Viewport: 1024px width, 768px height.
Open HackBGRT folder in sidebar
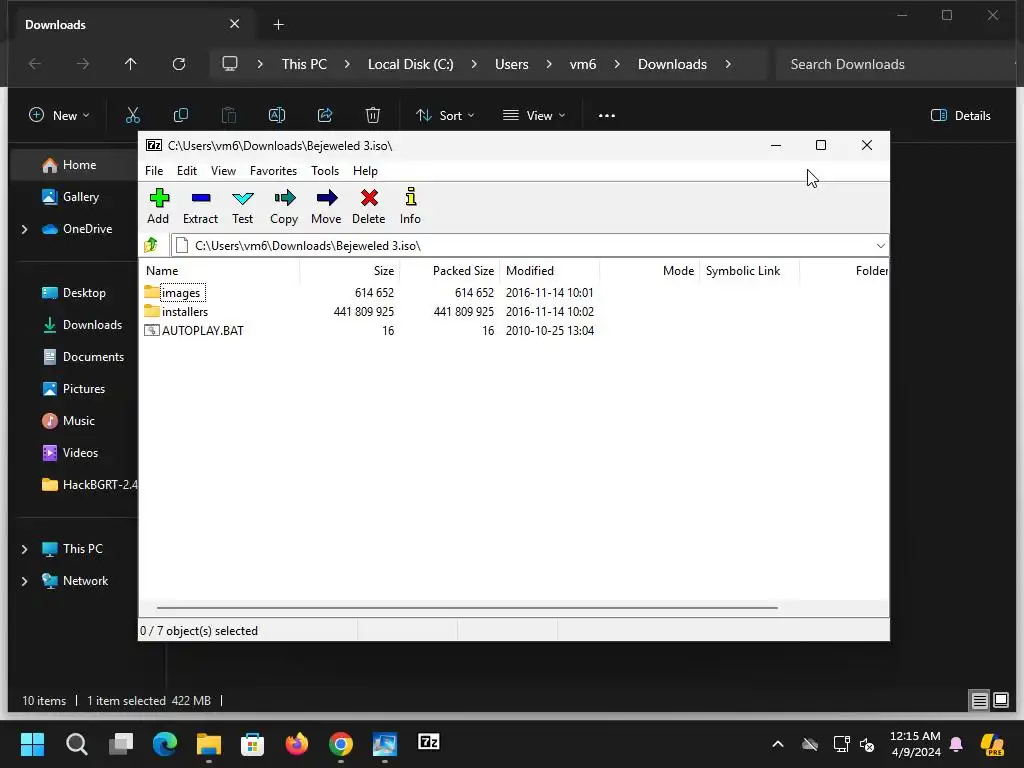coord(90,485)
